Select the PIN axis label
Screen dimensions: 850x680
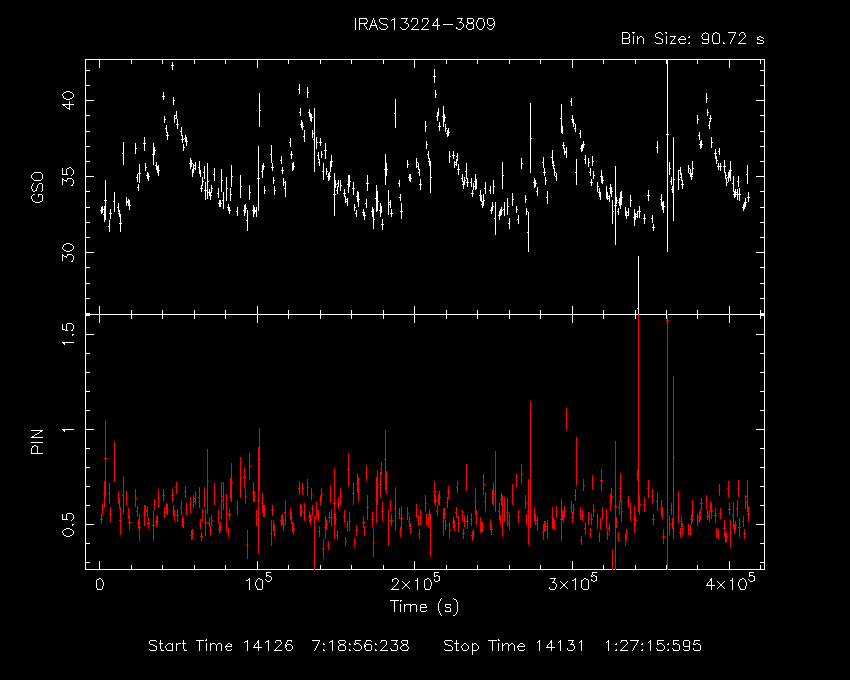[37, 441]
